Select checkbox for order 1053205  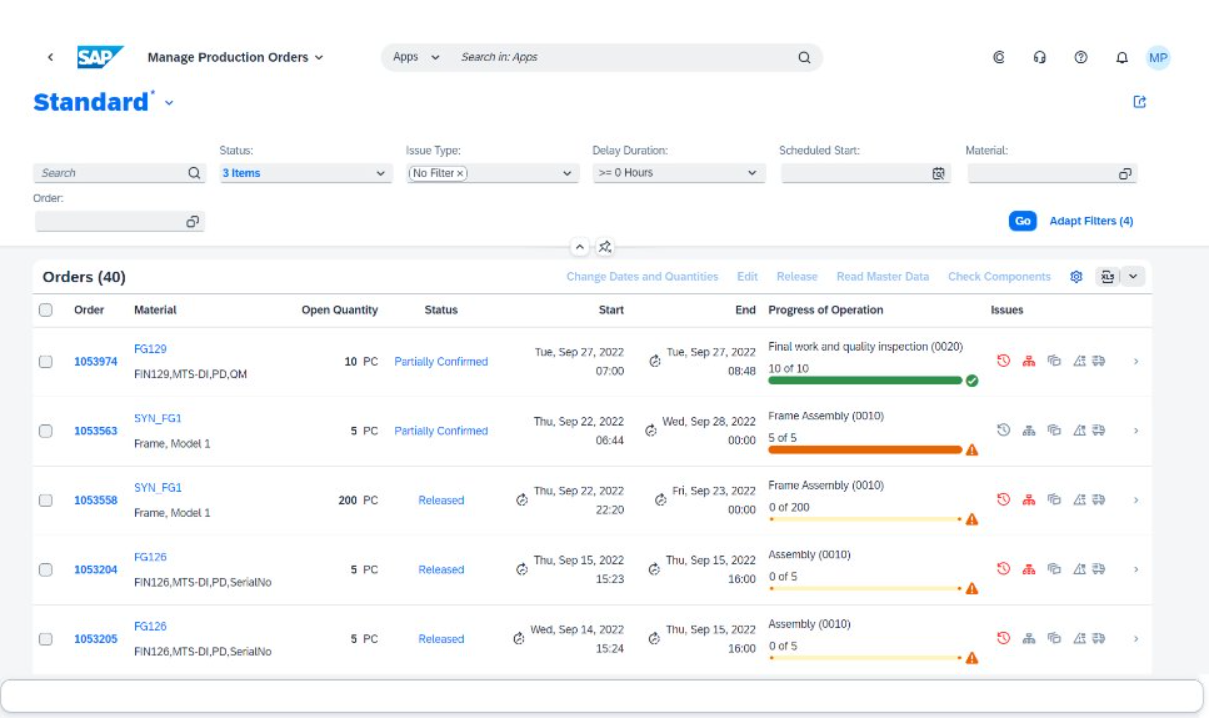46,639
